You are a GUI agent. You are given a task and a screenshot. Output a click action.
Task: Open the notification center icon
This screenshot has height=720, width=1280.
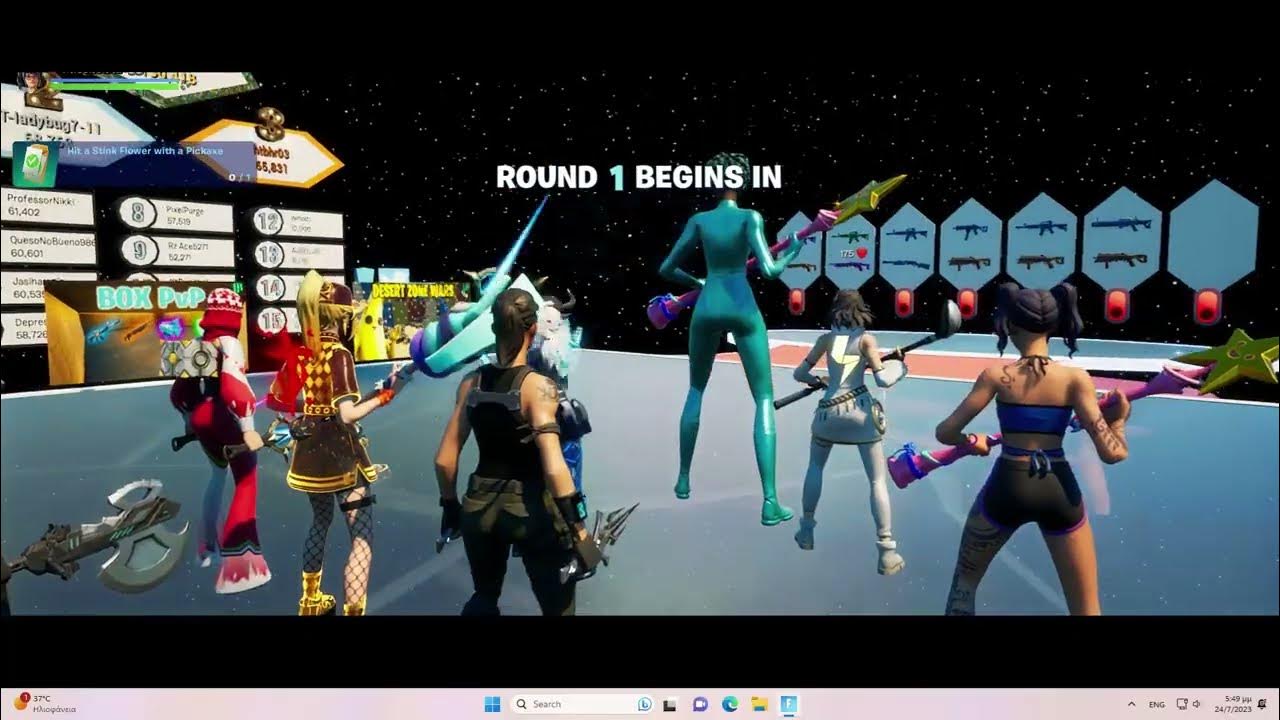[x=1263, y=704]
